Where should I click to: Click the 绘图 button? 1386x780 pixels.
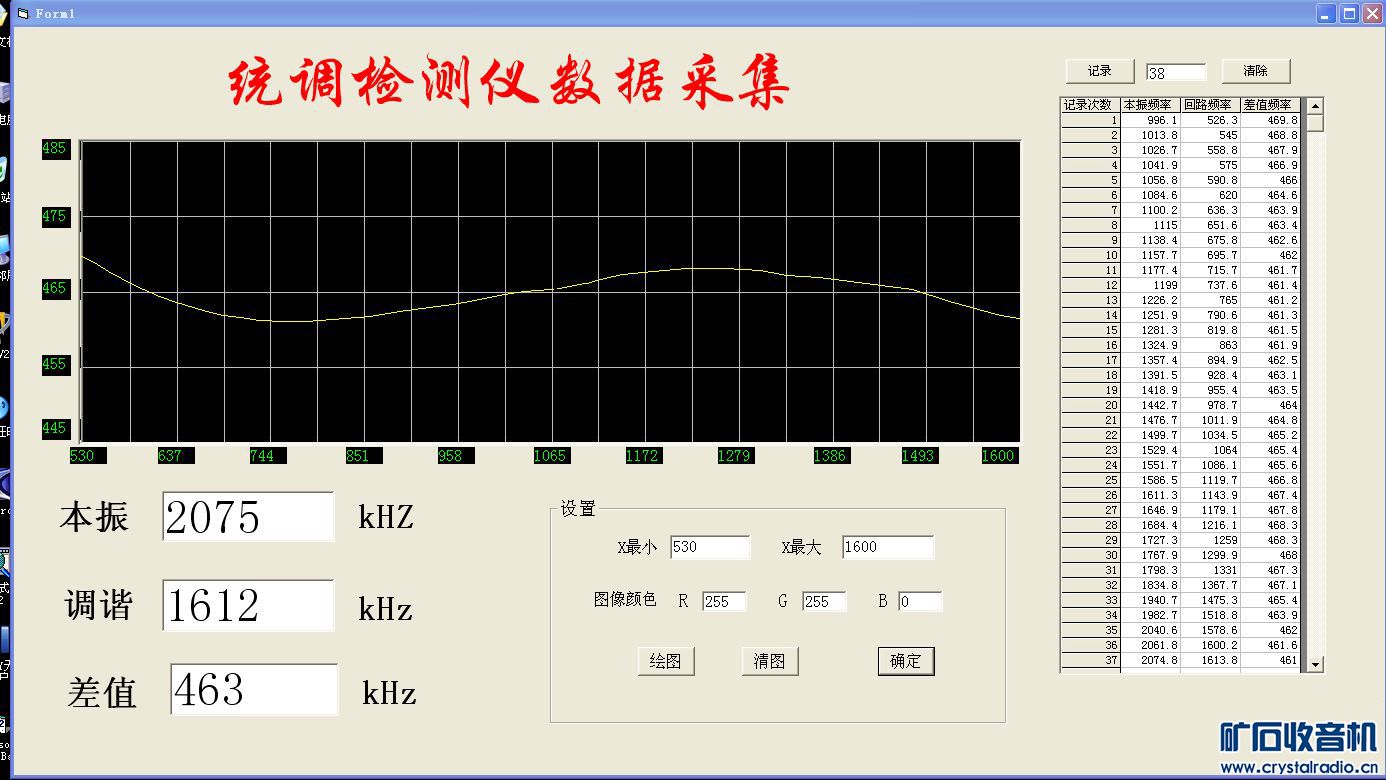666,661
